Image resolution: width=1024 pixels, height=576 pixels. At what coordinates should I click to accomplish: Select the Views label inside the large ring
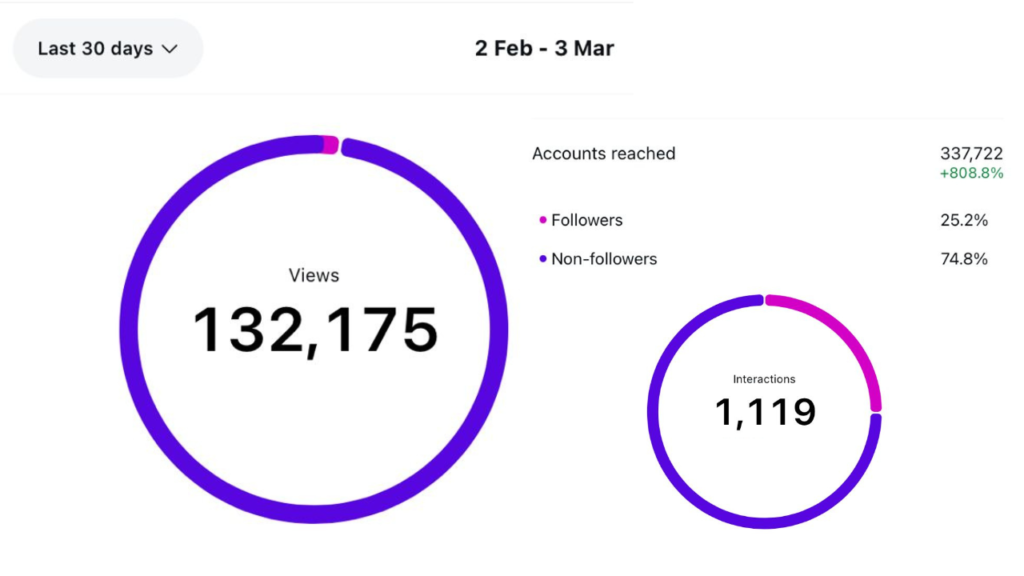[x=314, y=275]
